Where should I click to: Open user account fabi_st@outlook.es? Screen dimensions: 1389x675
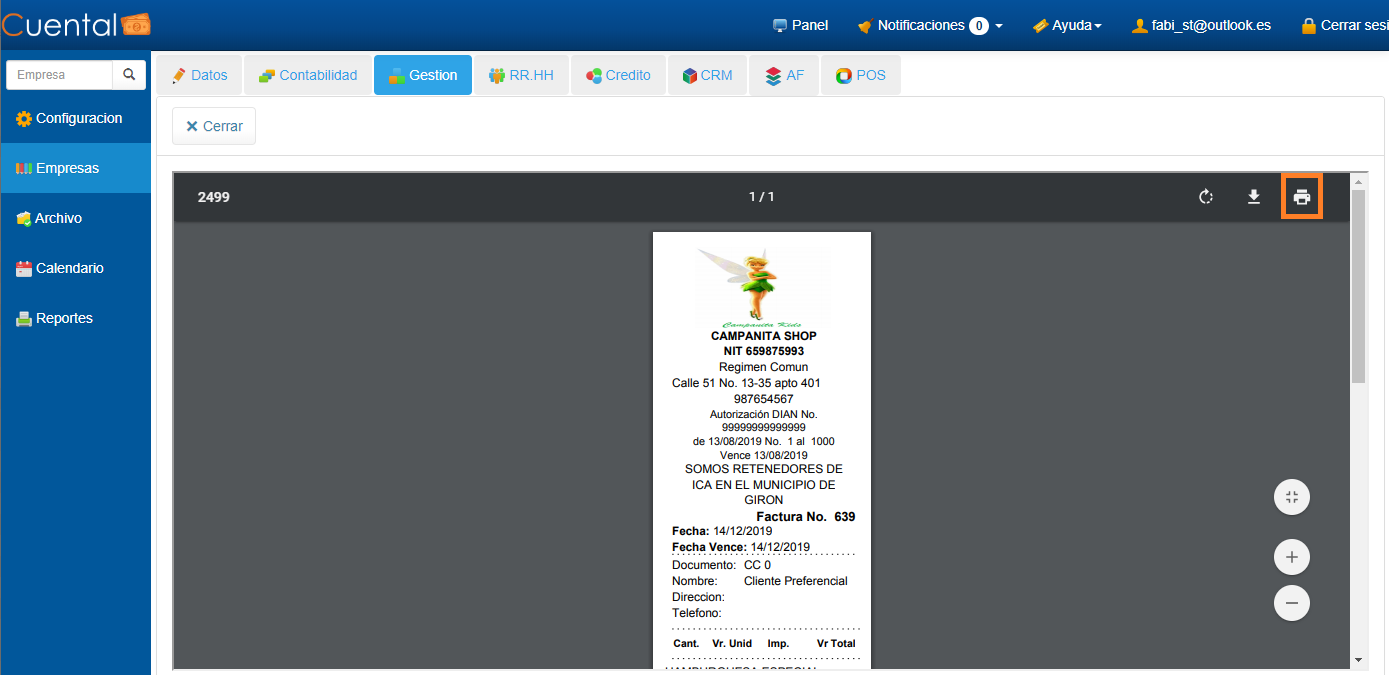tap(1201, 25)
